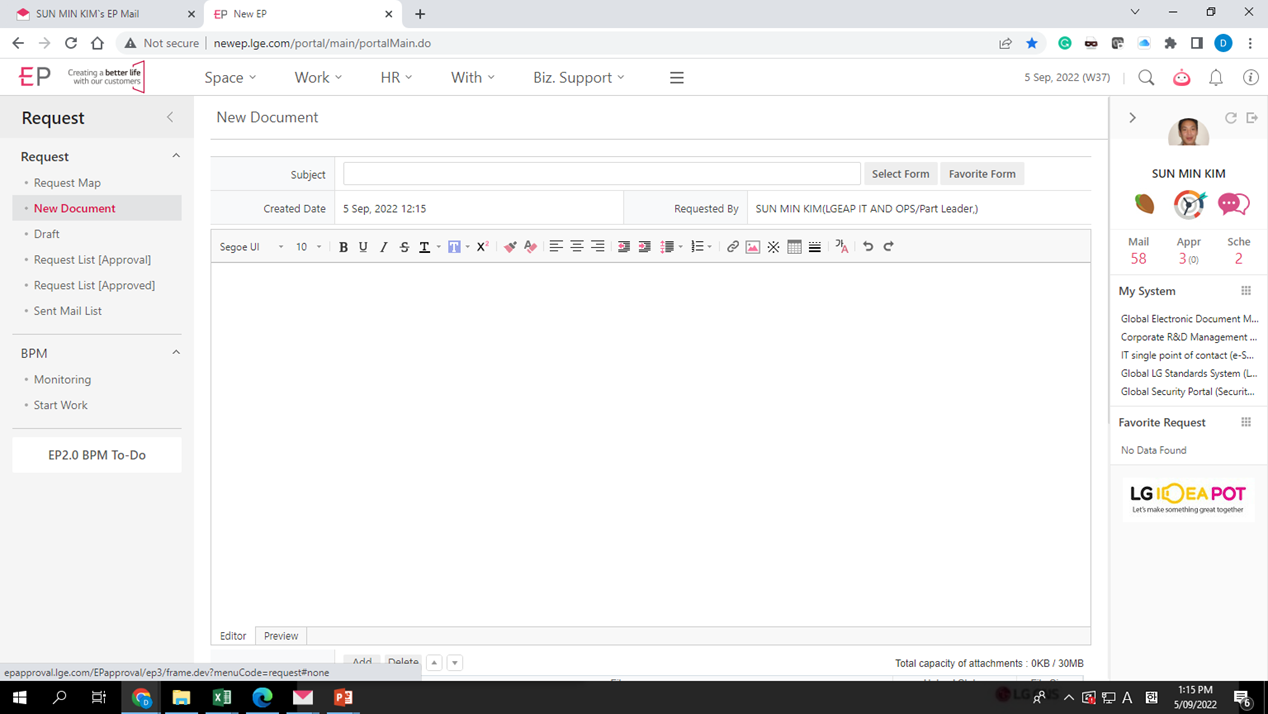Click the Favorite Form button
The height and width of the screenshot is (714, 1268).
pos(982,174)
